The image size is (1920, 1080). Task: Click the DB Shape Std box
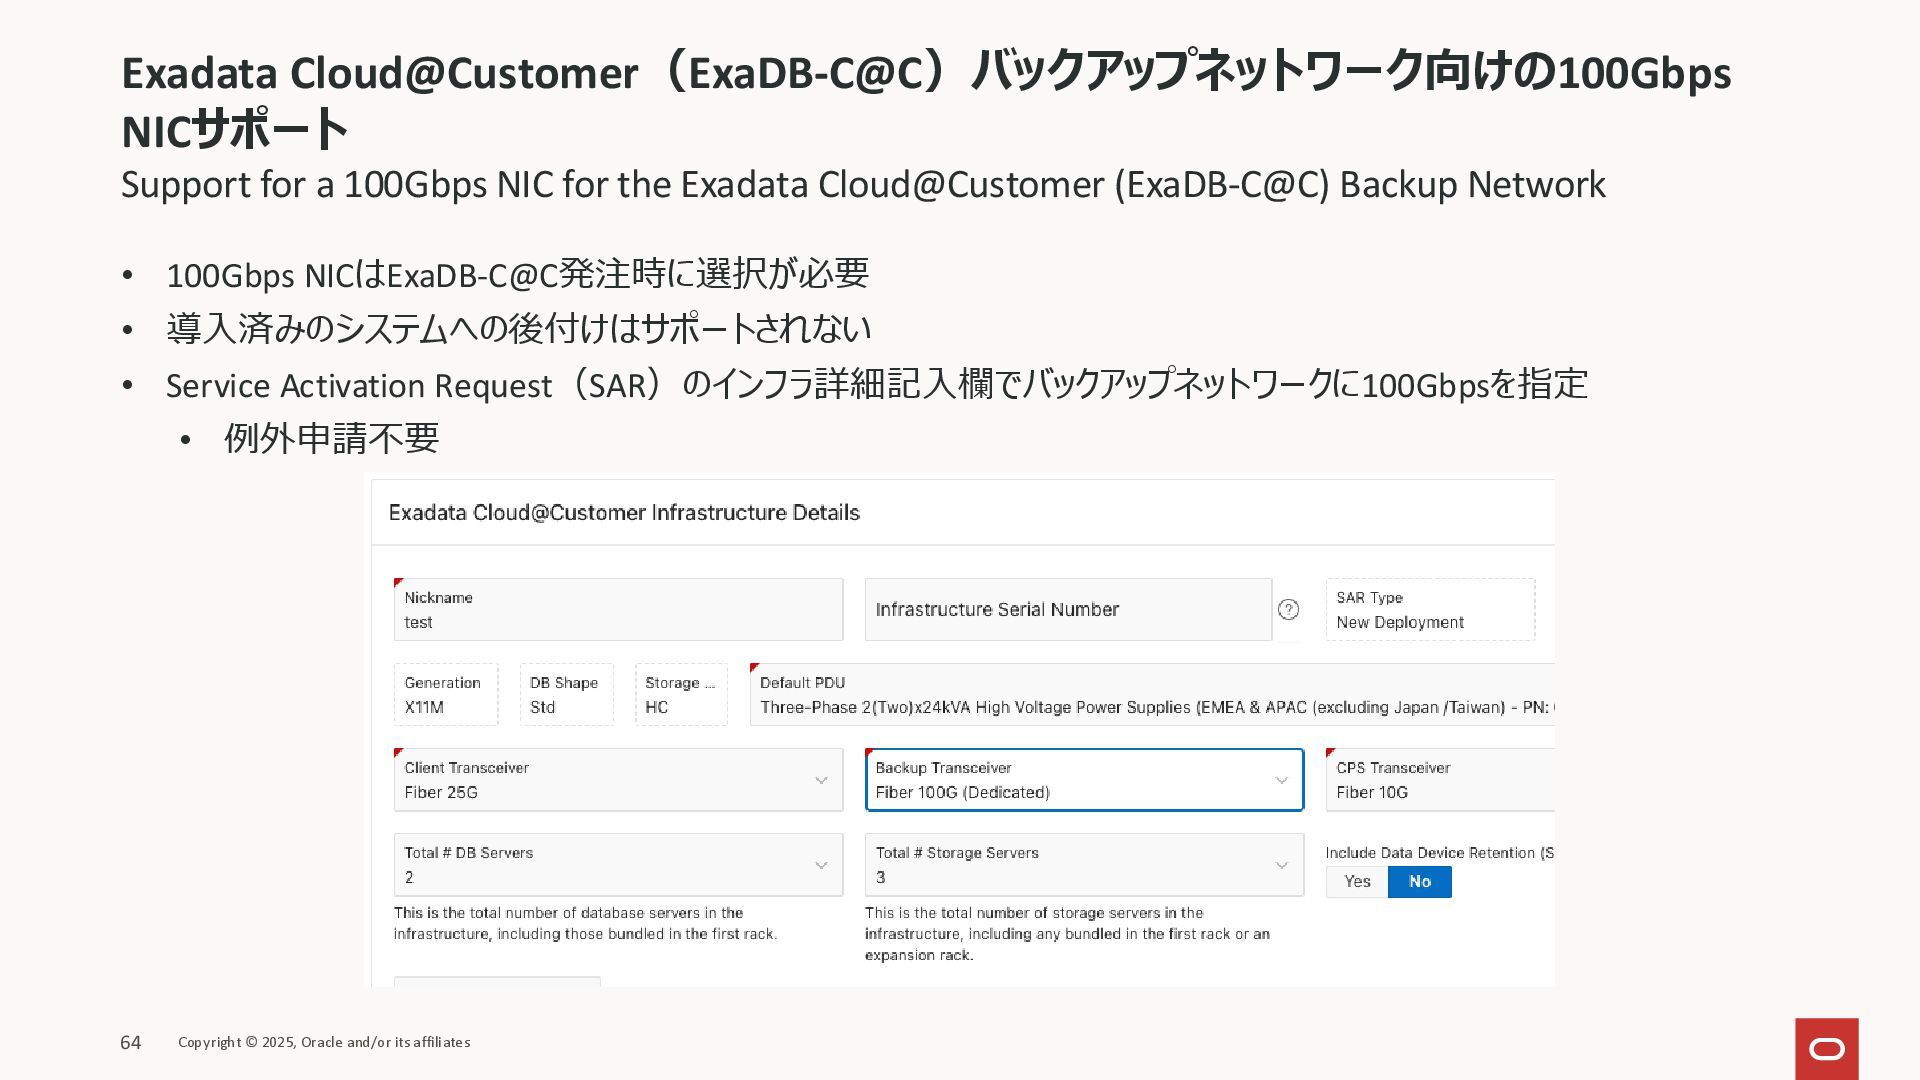[566, 695]
